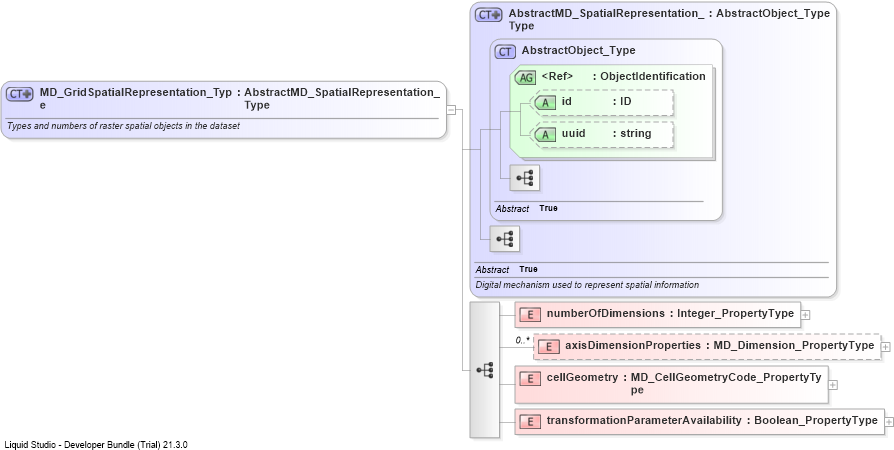Collapse the MD_GridSpatialRepresentation_Type node

[x=451, y=110]
